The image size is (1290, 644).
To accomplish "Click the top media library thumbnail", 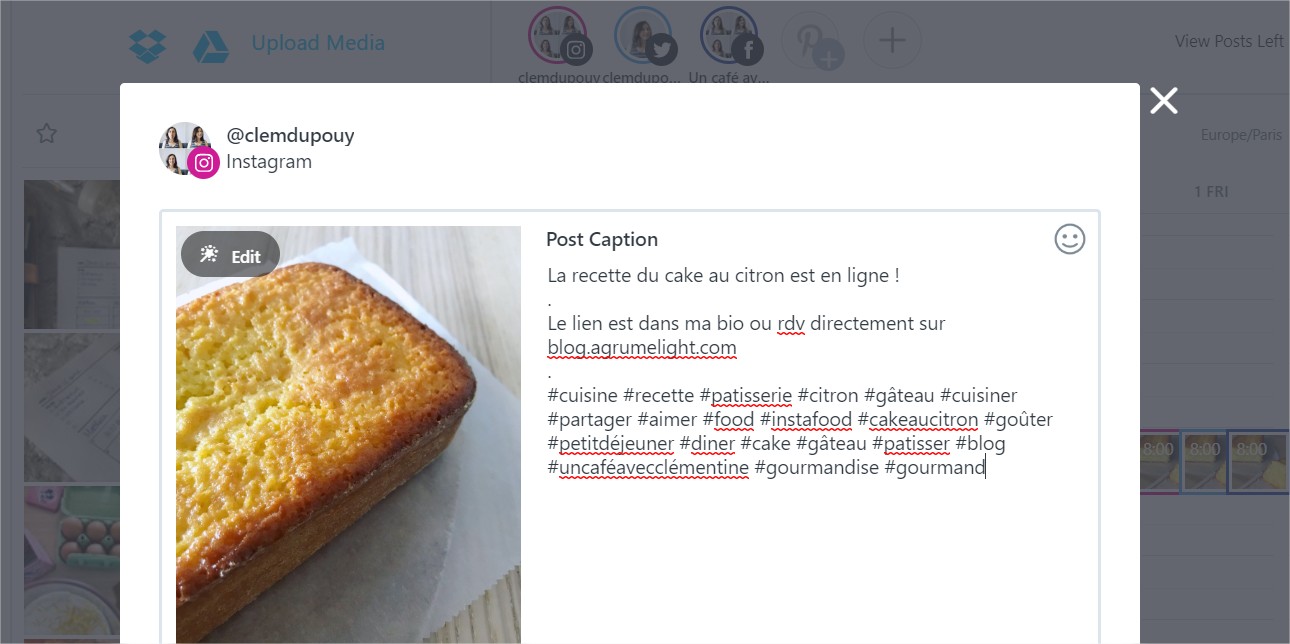I will pyautogui.click(x=72, y=254).
